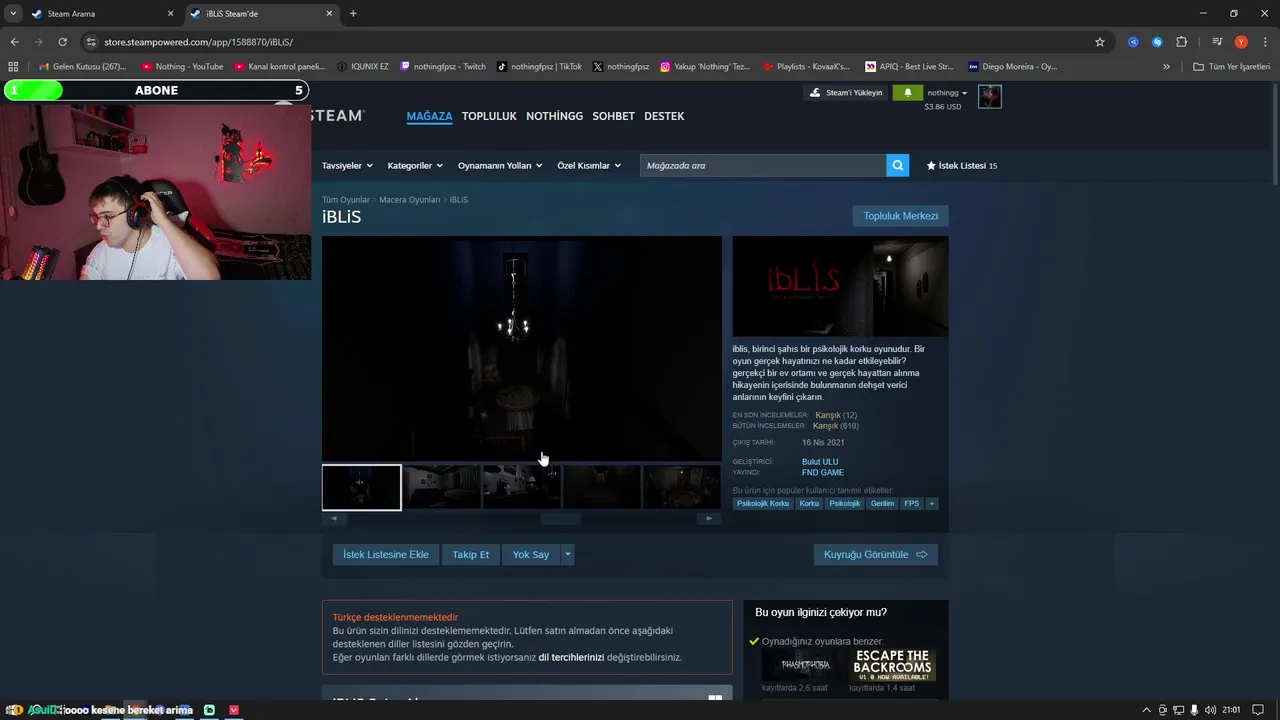Open TOPLULUK community menu
Image resolution: width=1280 pixels, height=720 pixels.
click(x=489, y=116)
